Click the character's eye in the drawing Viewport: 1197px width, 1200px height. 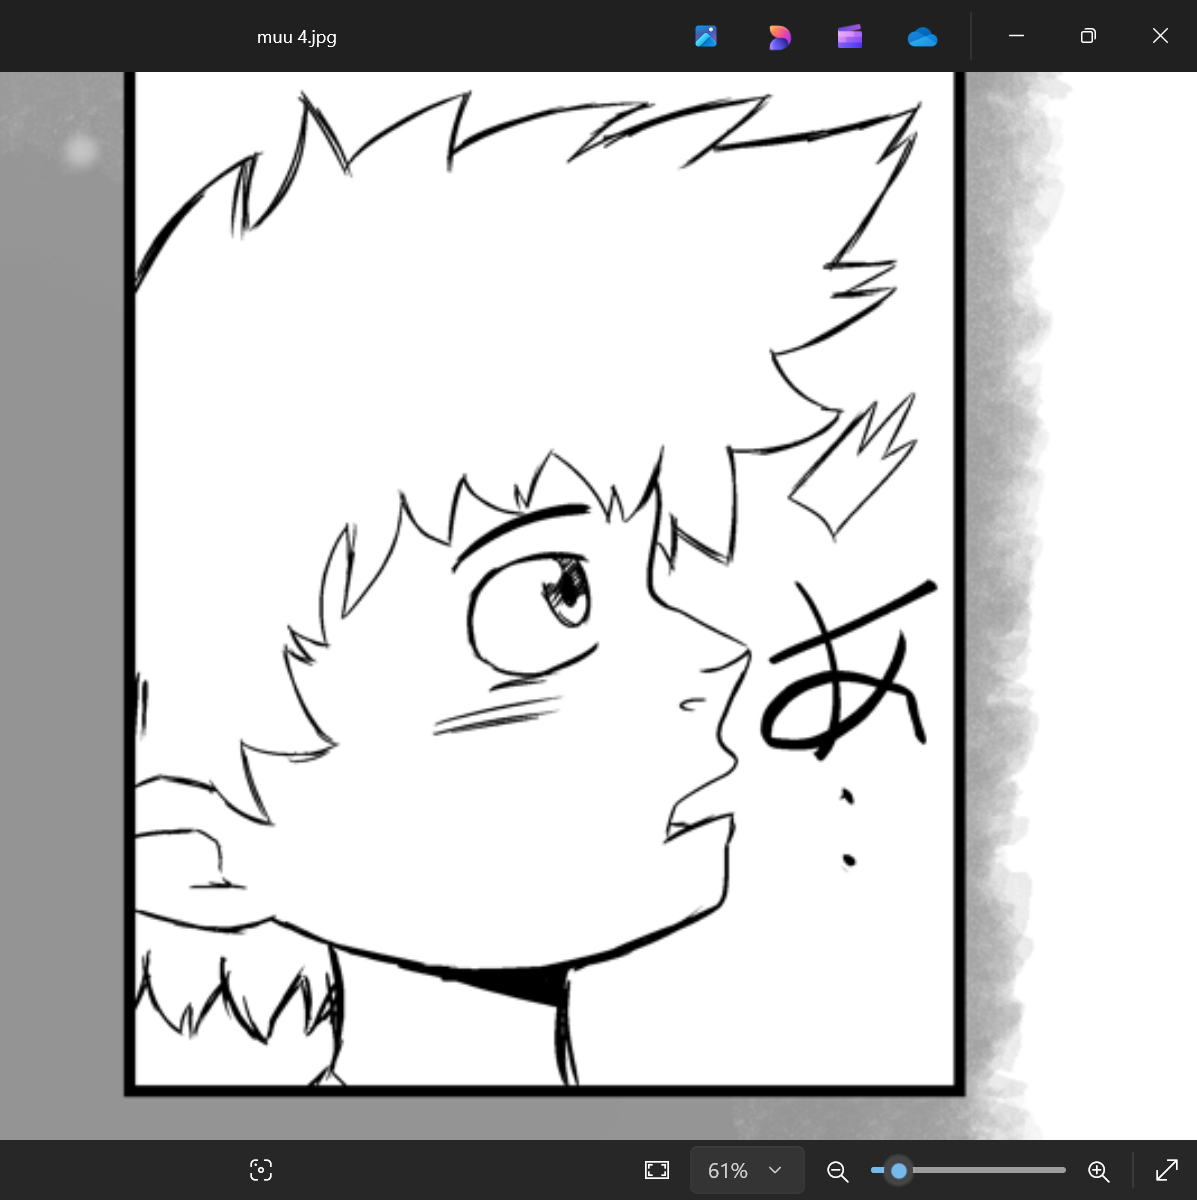coord(566,592)
